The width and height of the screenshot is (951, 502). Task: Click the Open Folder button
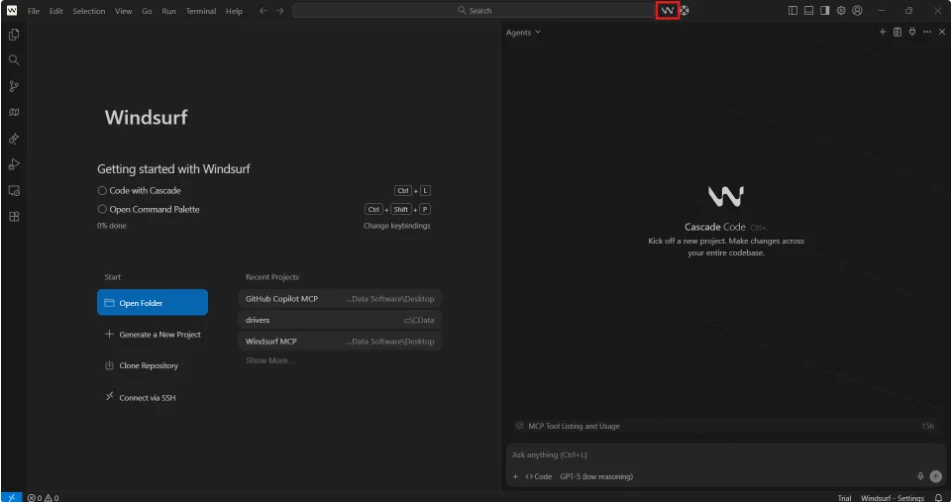click(x=152, y=303)
